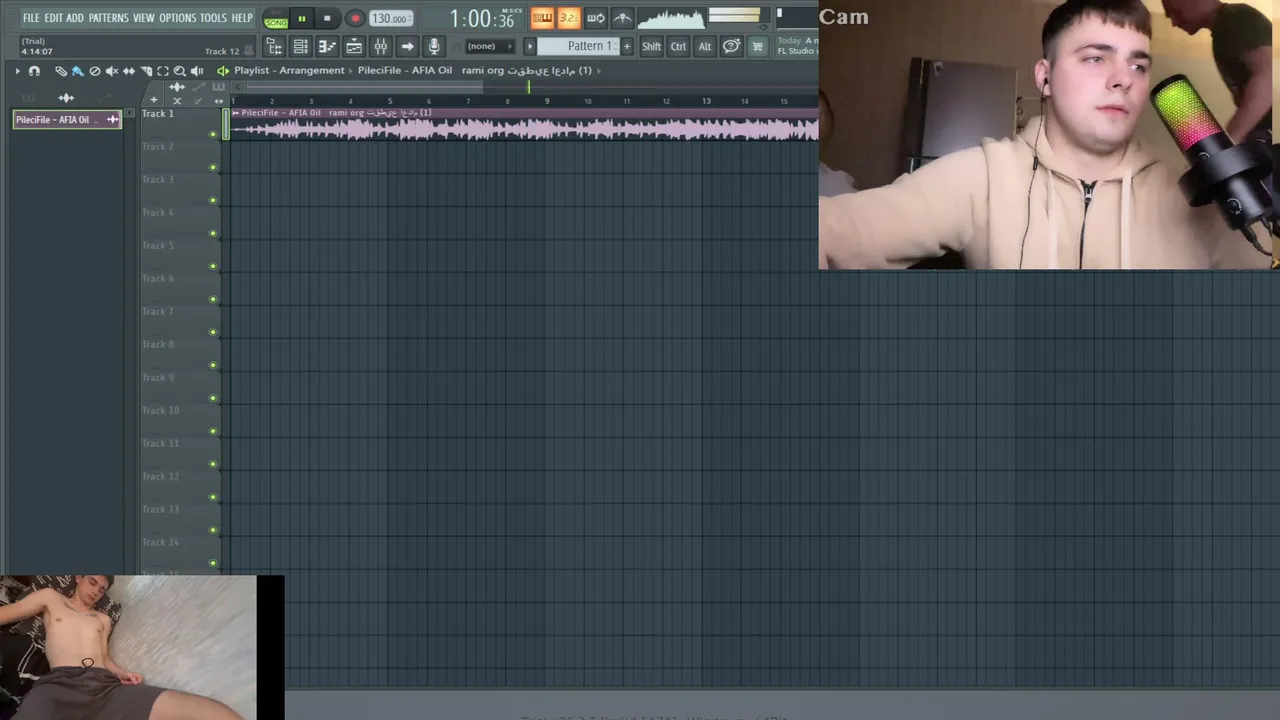Mute Track 4 with its green light
1280x720 pixels.
212,233
